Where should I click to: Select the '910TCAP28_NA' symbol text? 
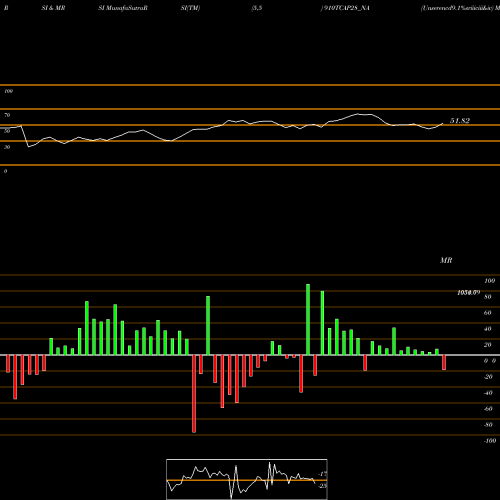[346, 8]
